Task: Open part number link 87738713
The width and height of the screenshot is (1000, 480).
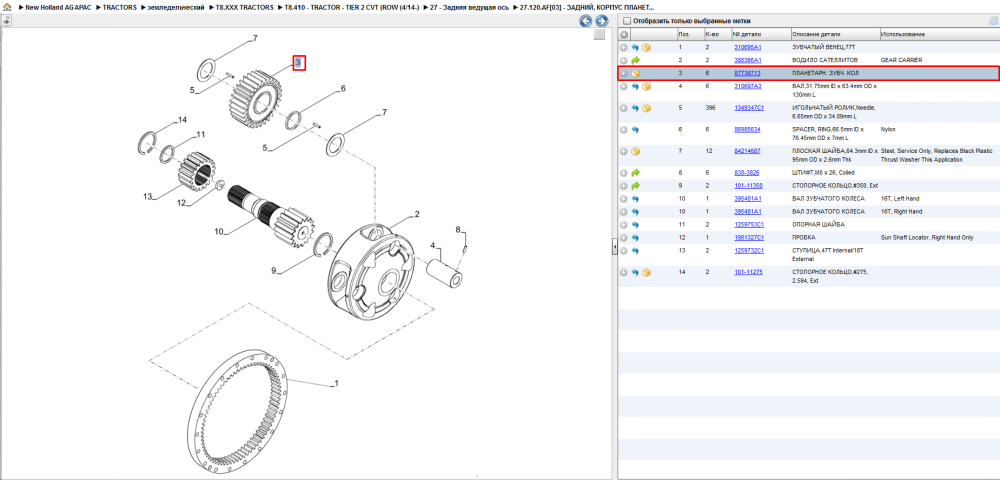Action: [747, 73]
